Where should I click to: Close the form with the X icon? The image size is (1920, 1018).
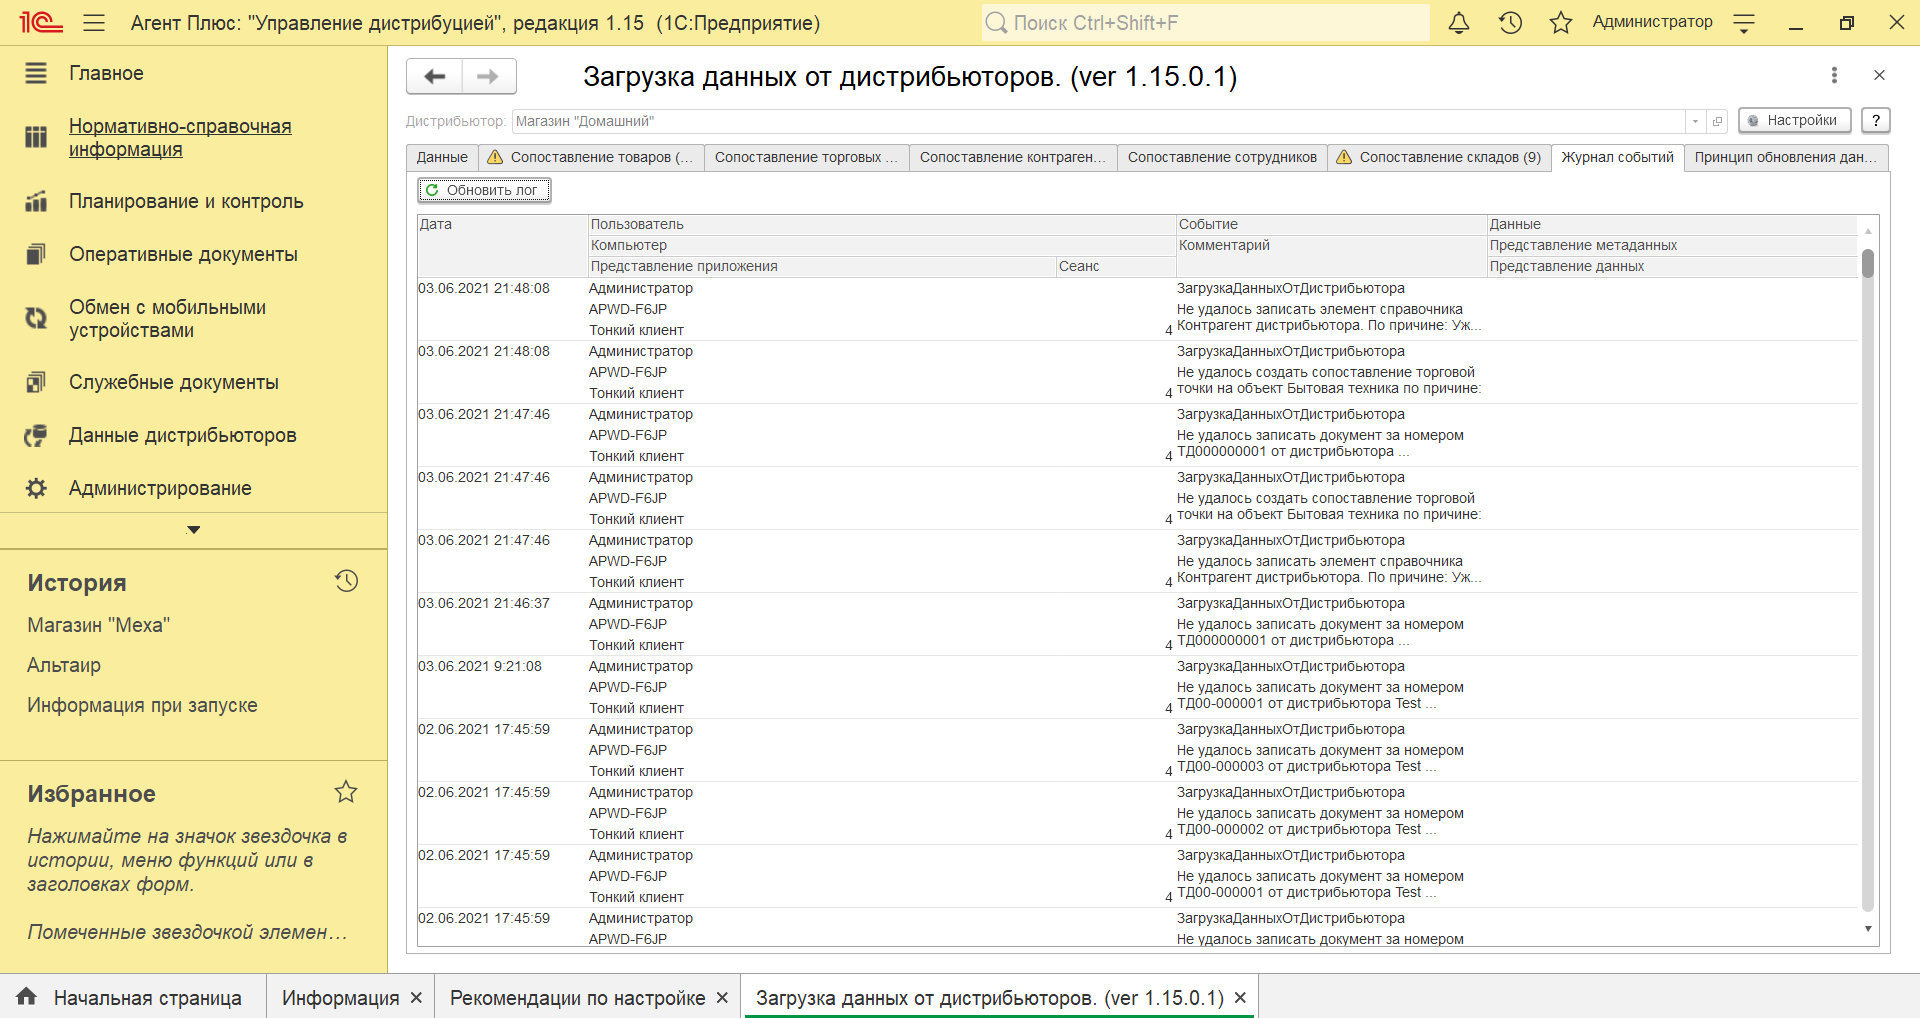[1879, 75]
